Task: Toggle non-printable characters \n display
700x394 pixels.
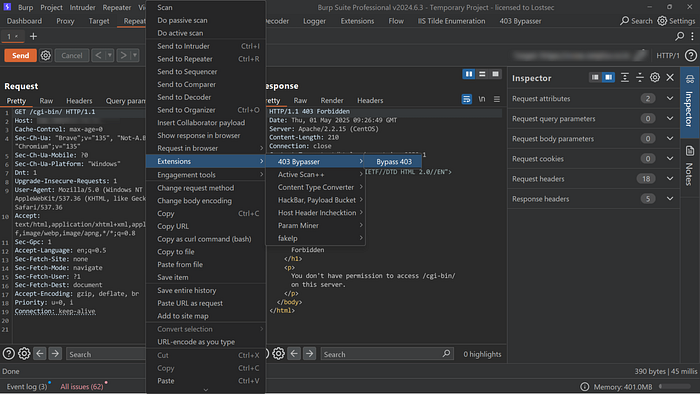Action: click(x=482, y=99)
